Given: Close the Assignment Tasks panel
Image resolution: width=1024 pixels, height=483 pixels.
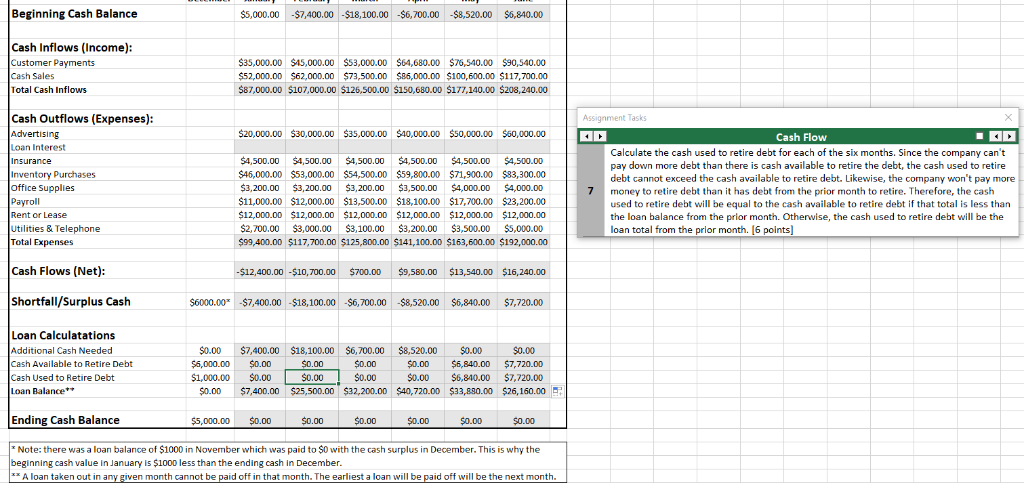Looking at the screenshot, I should 1008,117.
